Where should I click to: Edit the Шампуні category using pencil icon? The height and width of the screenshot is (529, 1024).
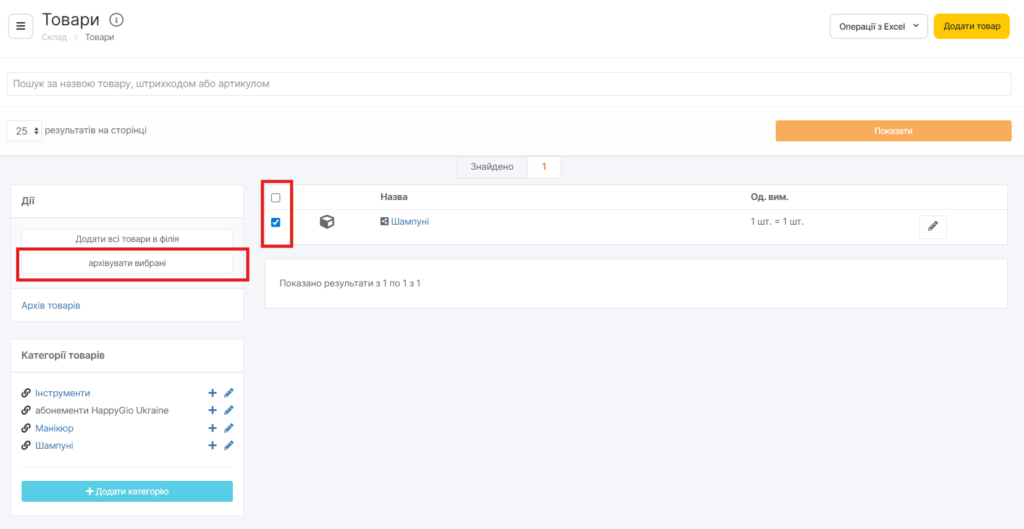click(x=228, y=446)
